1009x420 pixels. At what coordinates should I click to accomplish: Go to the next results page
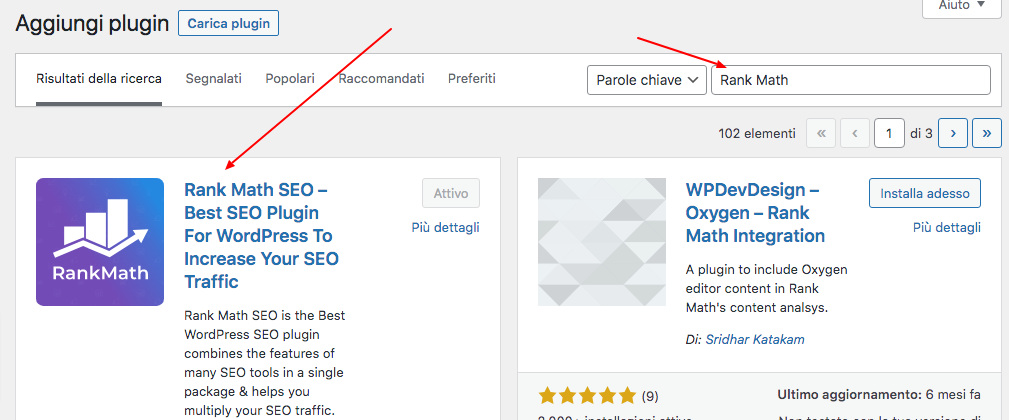point(953,134)
